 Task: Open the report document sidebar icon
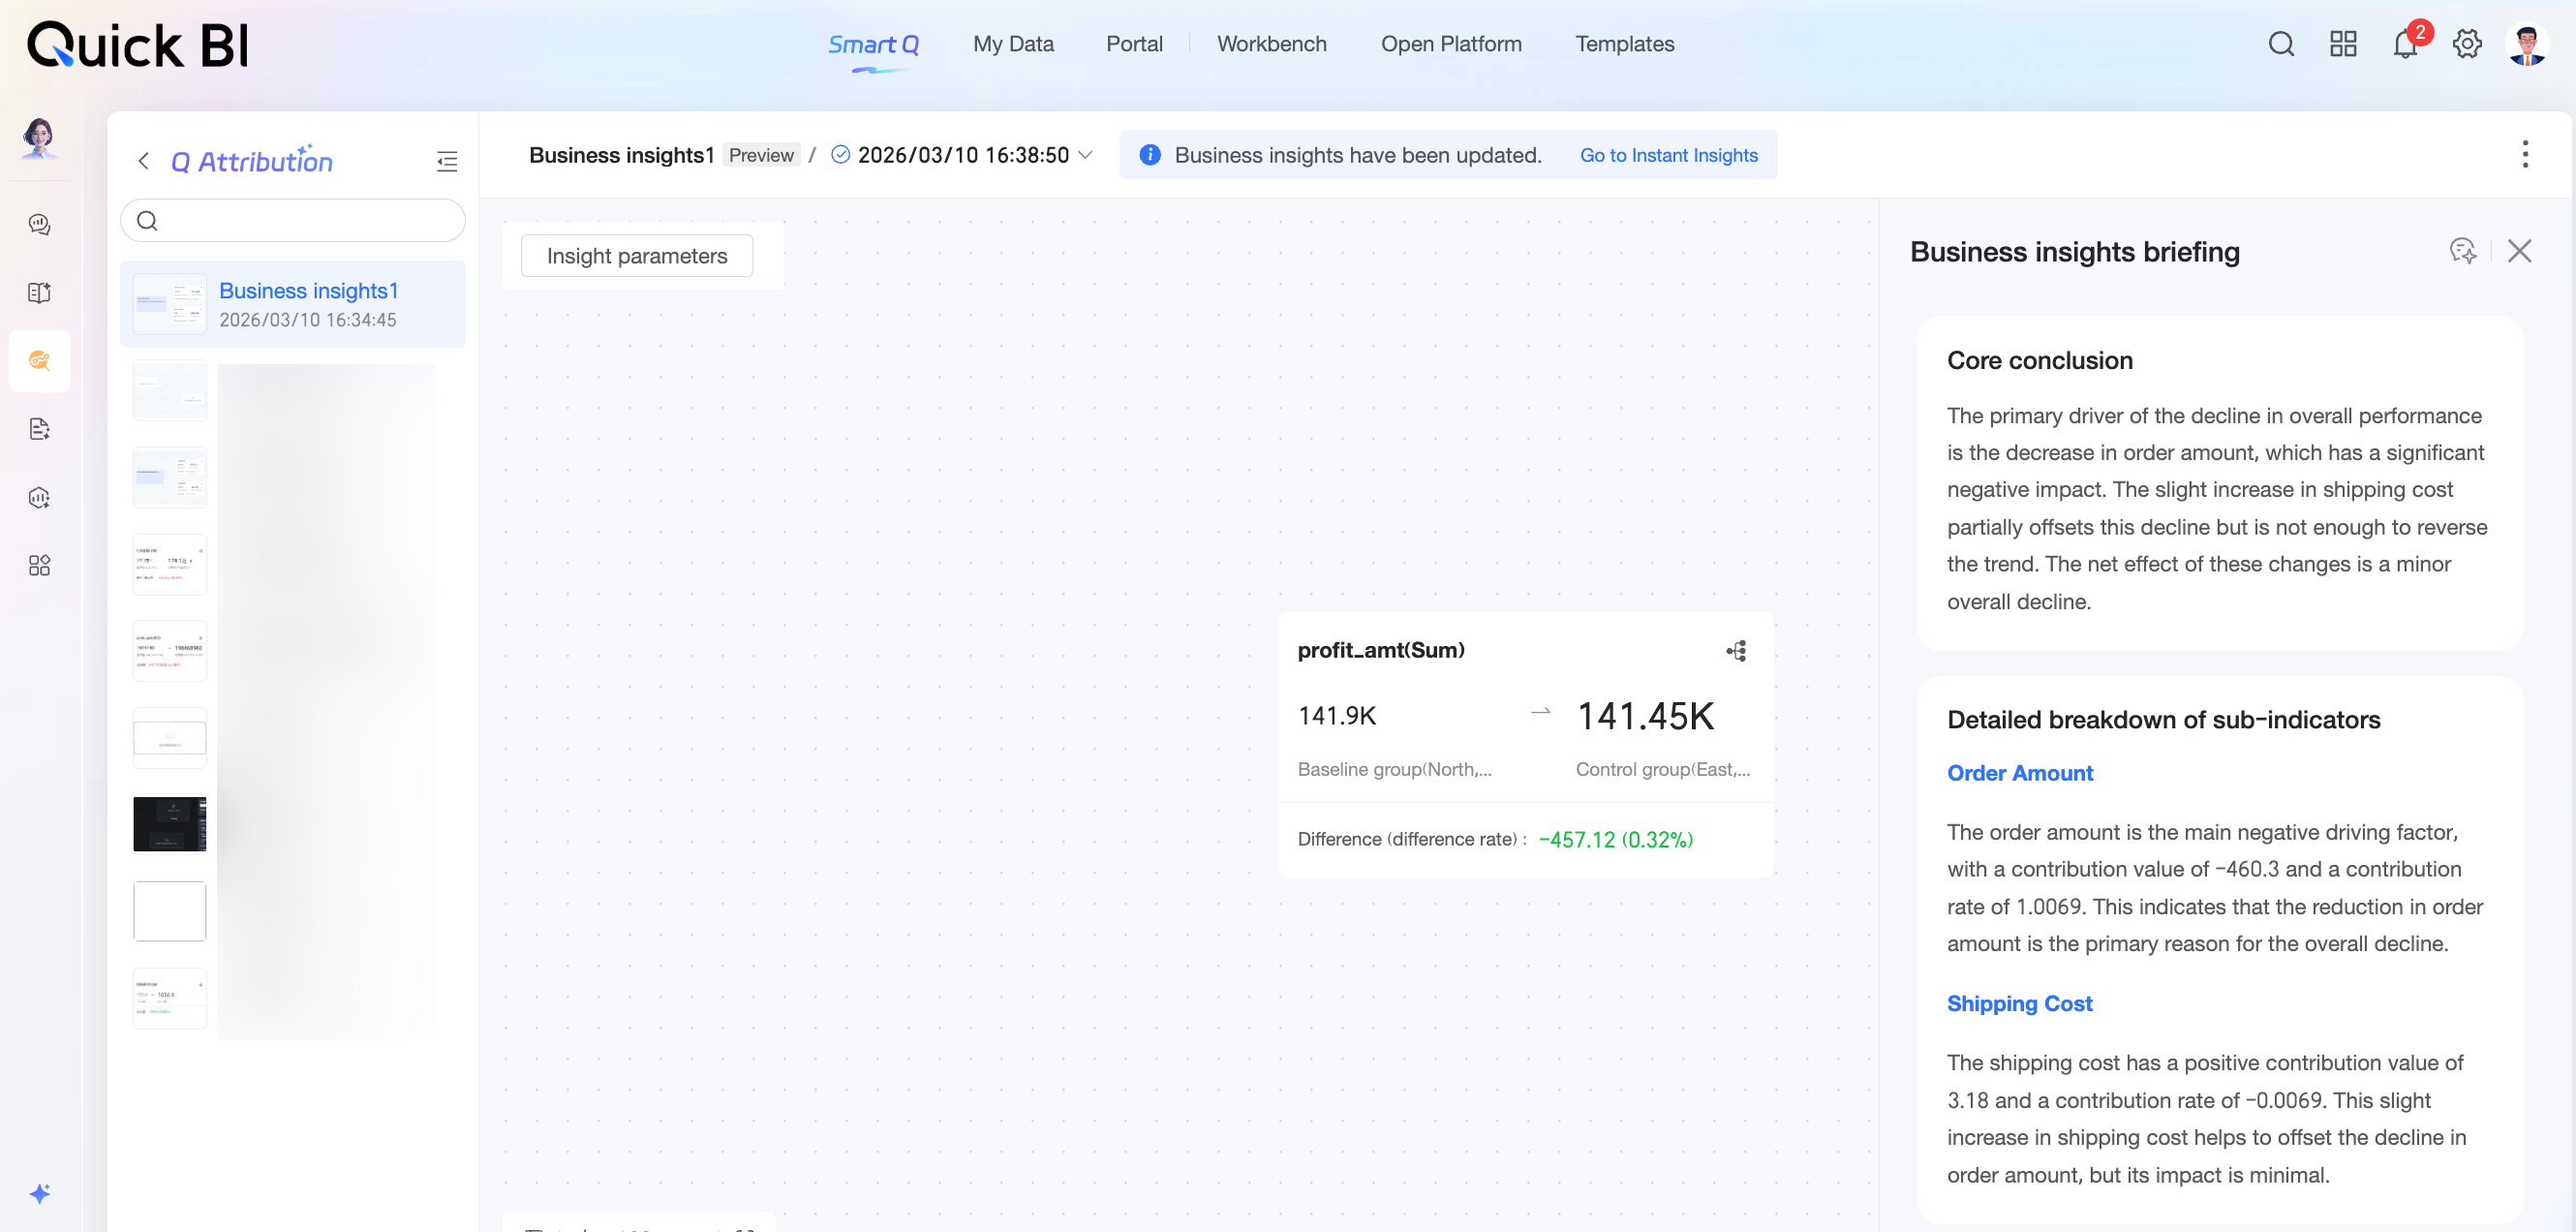point(39,429)
